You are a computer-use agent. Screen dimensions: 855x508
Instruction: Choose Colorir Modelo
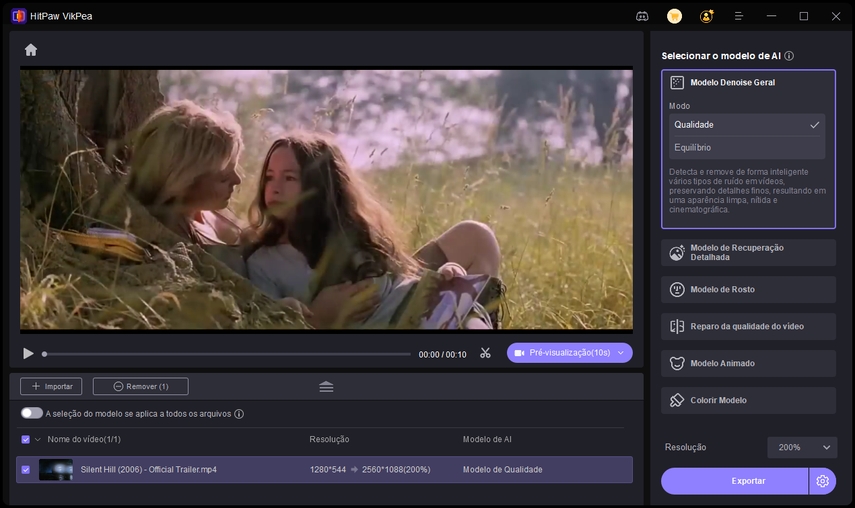click(x=748, y=400)
